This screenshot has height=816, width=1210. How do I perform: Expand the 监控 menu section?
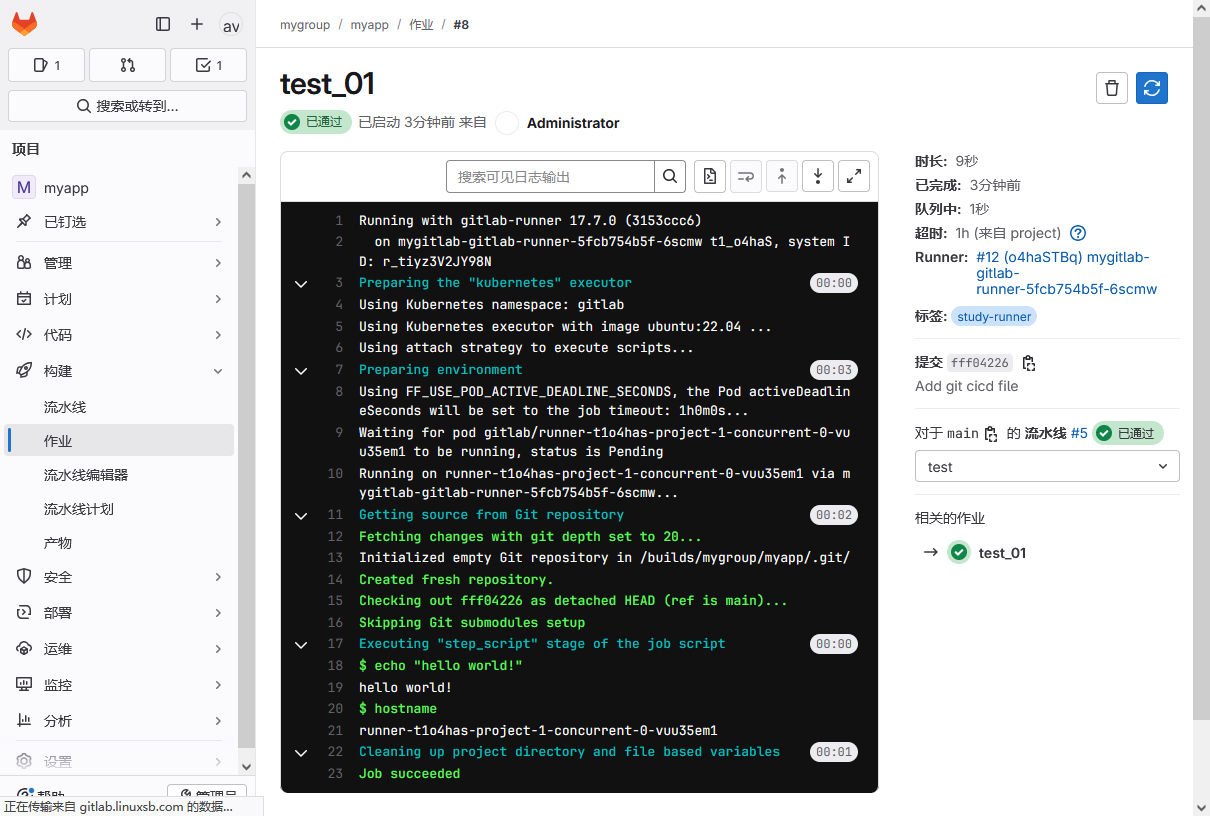[120, 685]
